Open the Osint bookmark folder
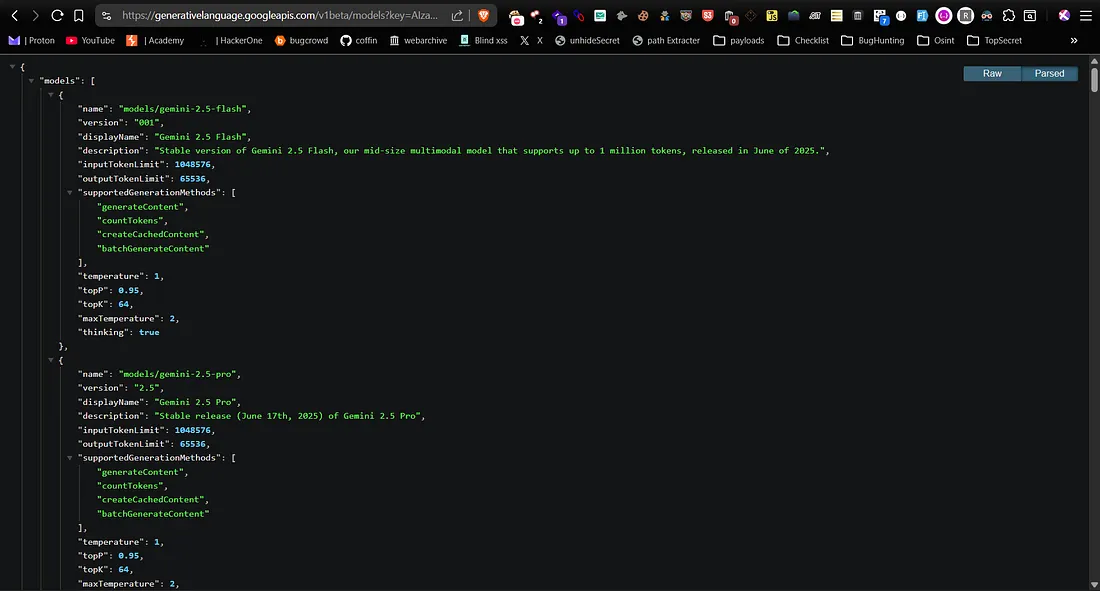The image size is (1100, 591). click(x=936, y=41)
